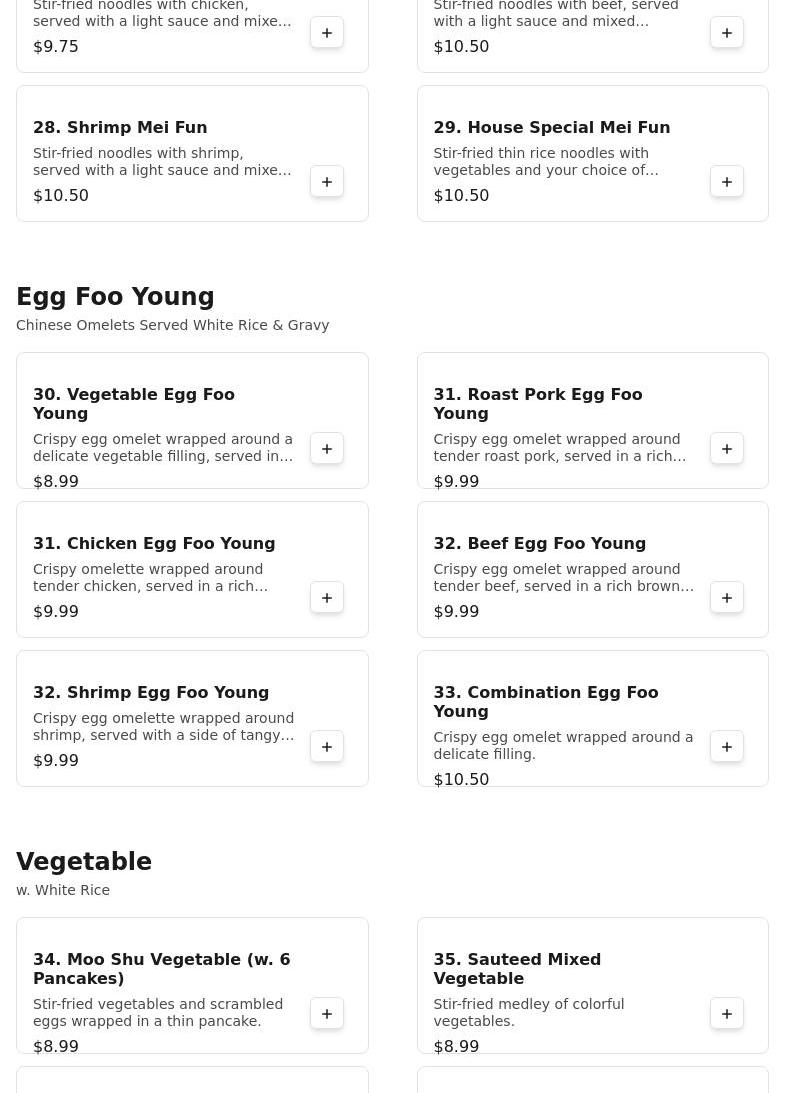Click plus button for Vegetable Egg Foo Young
This screenshot has height=1093, width=785.
tap(327, 449)
